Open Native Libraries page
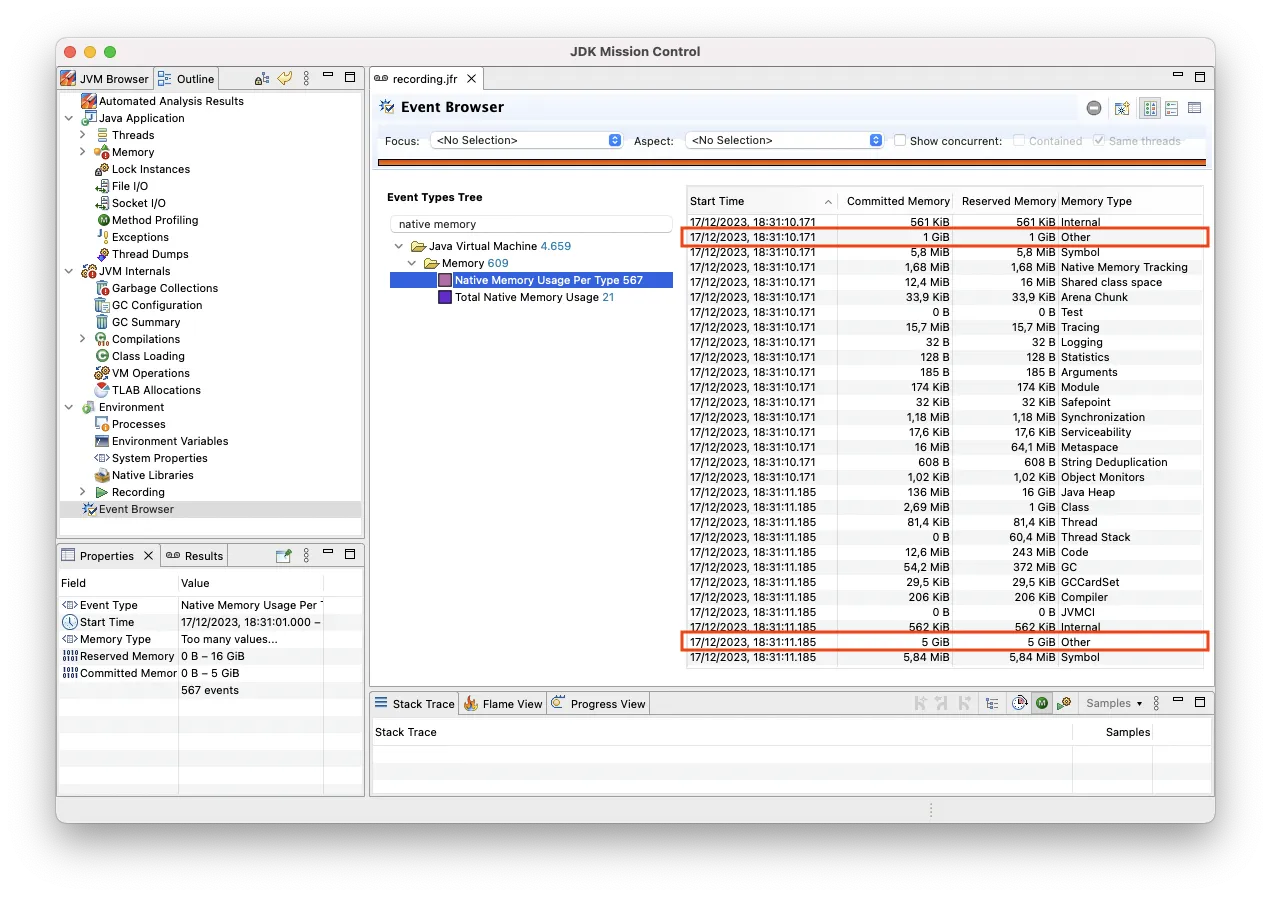 [x=152, y=475]
